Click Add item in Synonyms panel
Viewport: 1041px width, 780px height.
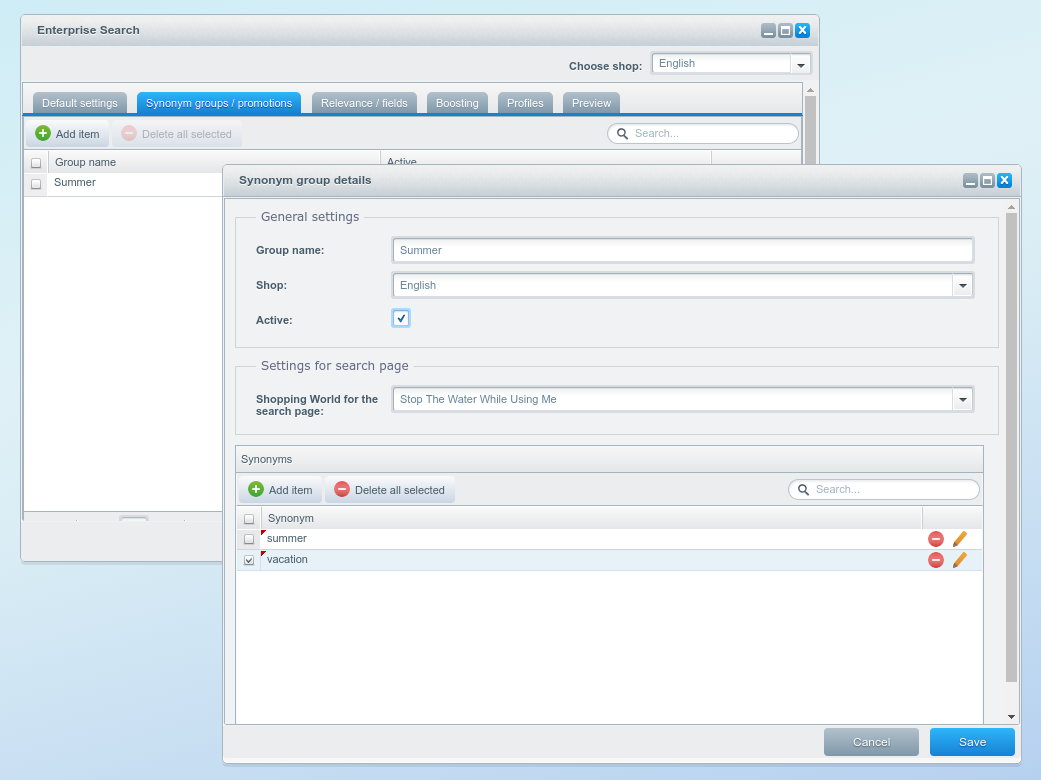281,490
